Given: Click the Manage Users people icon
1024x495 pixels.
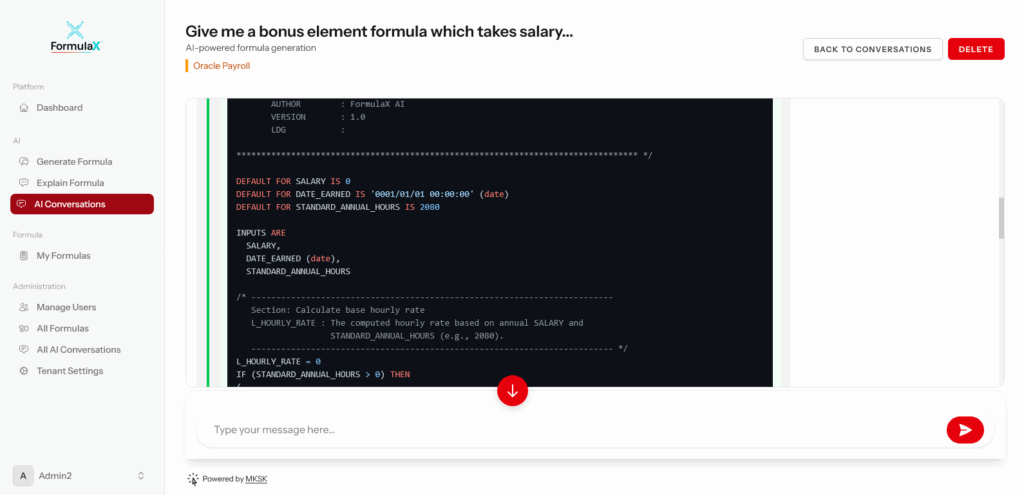Looking at the screenshot, I should 24,307.
